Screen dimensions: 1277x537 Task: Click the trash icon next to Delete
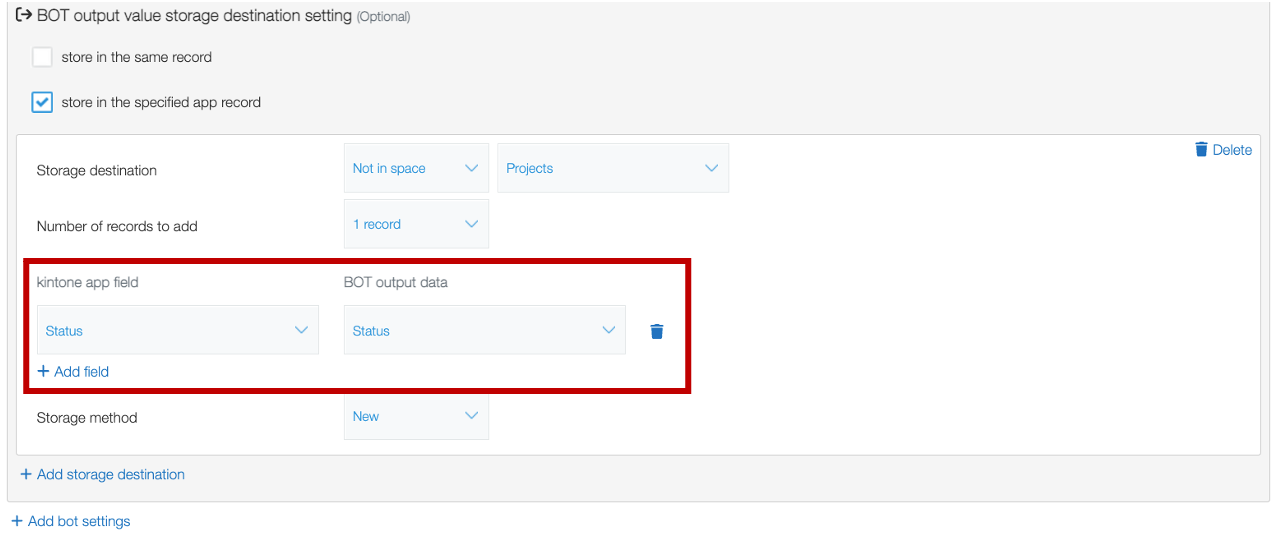(x=1201, y=149)
